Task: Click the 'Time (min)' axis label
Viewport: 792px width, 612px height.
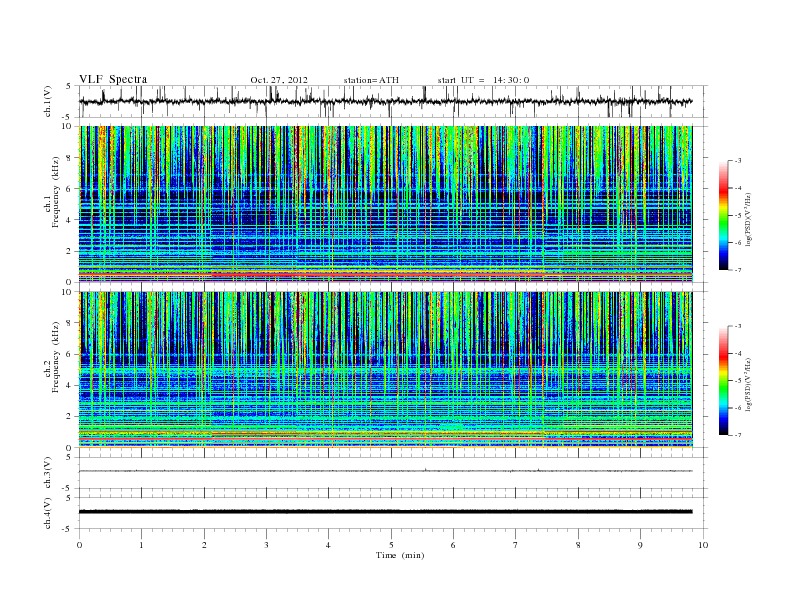Action: tap(400, 555)
